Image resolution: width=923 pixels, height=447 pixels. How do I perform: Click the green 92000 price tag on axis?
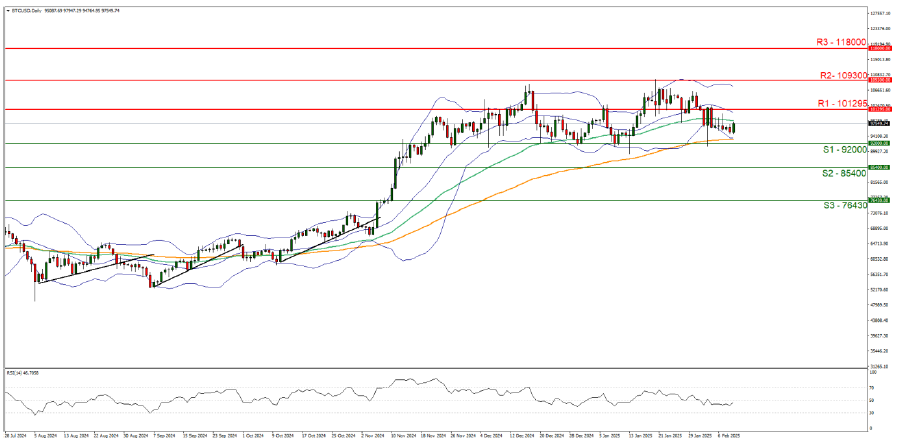click(879, 143)
